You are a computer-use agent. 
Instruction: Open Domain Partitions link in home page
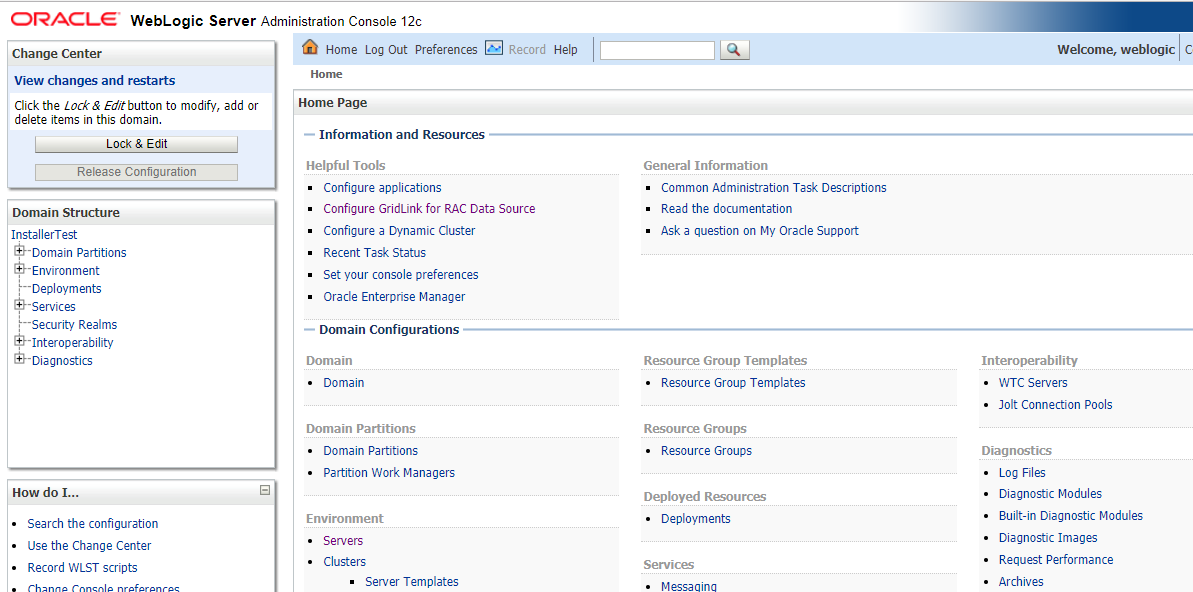[x=371, y=450]
